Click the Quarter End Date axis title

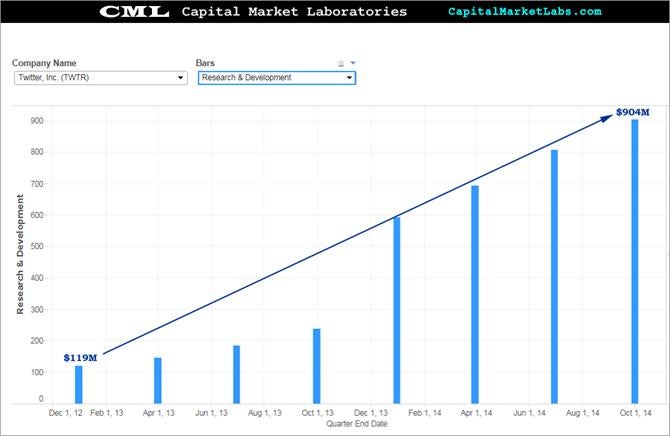[x=357, y=424]
